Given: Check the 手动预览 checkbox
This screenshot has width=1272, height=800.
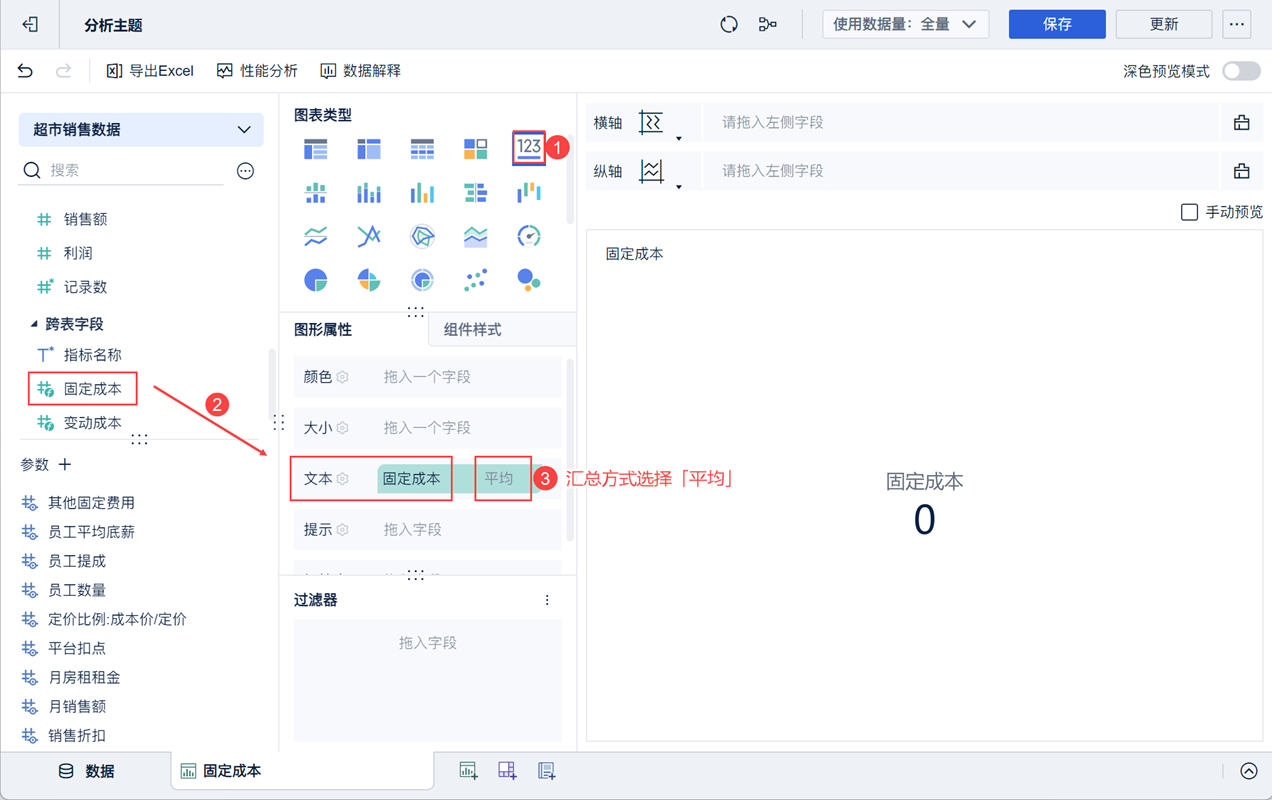Looking at the screenshot, I should pos(1189,212).
